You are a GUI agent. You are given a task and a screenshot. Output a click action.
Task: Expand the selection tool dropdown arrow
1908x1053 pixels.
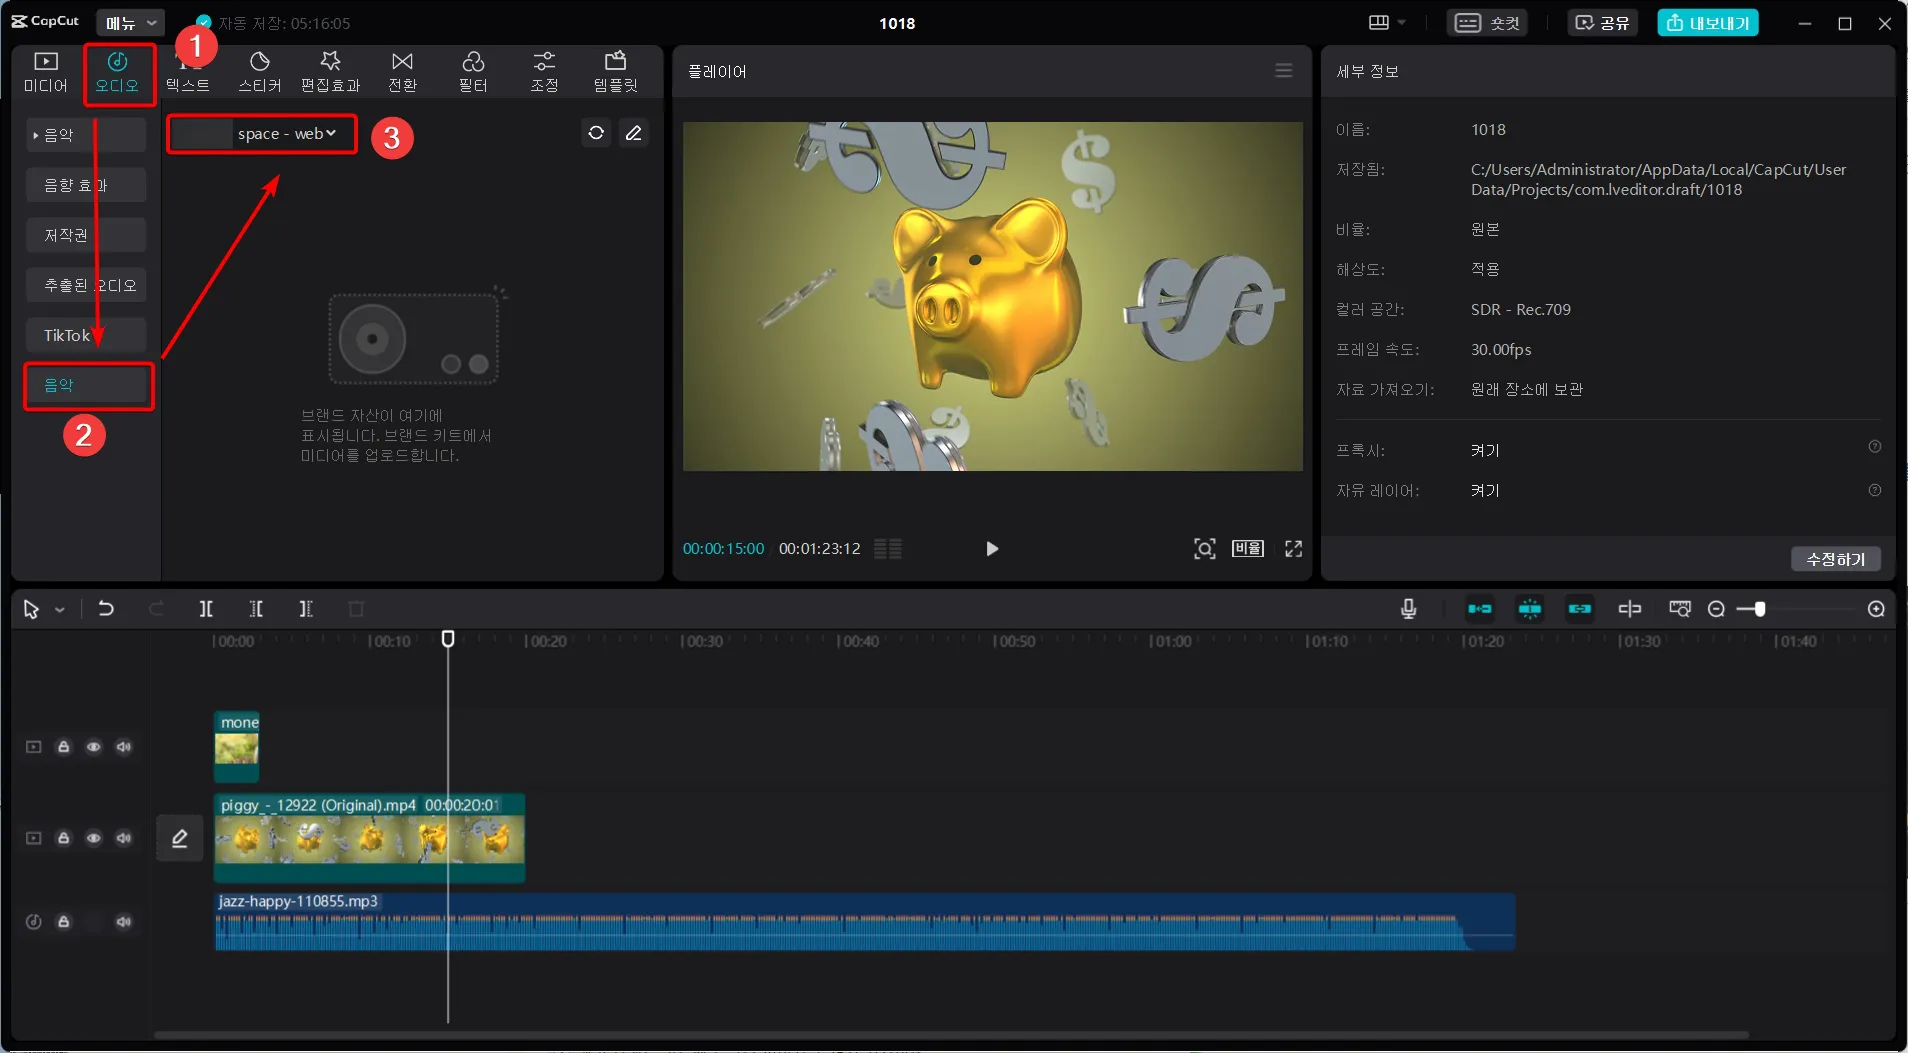tap(60, 609)
